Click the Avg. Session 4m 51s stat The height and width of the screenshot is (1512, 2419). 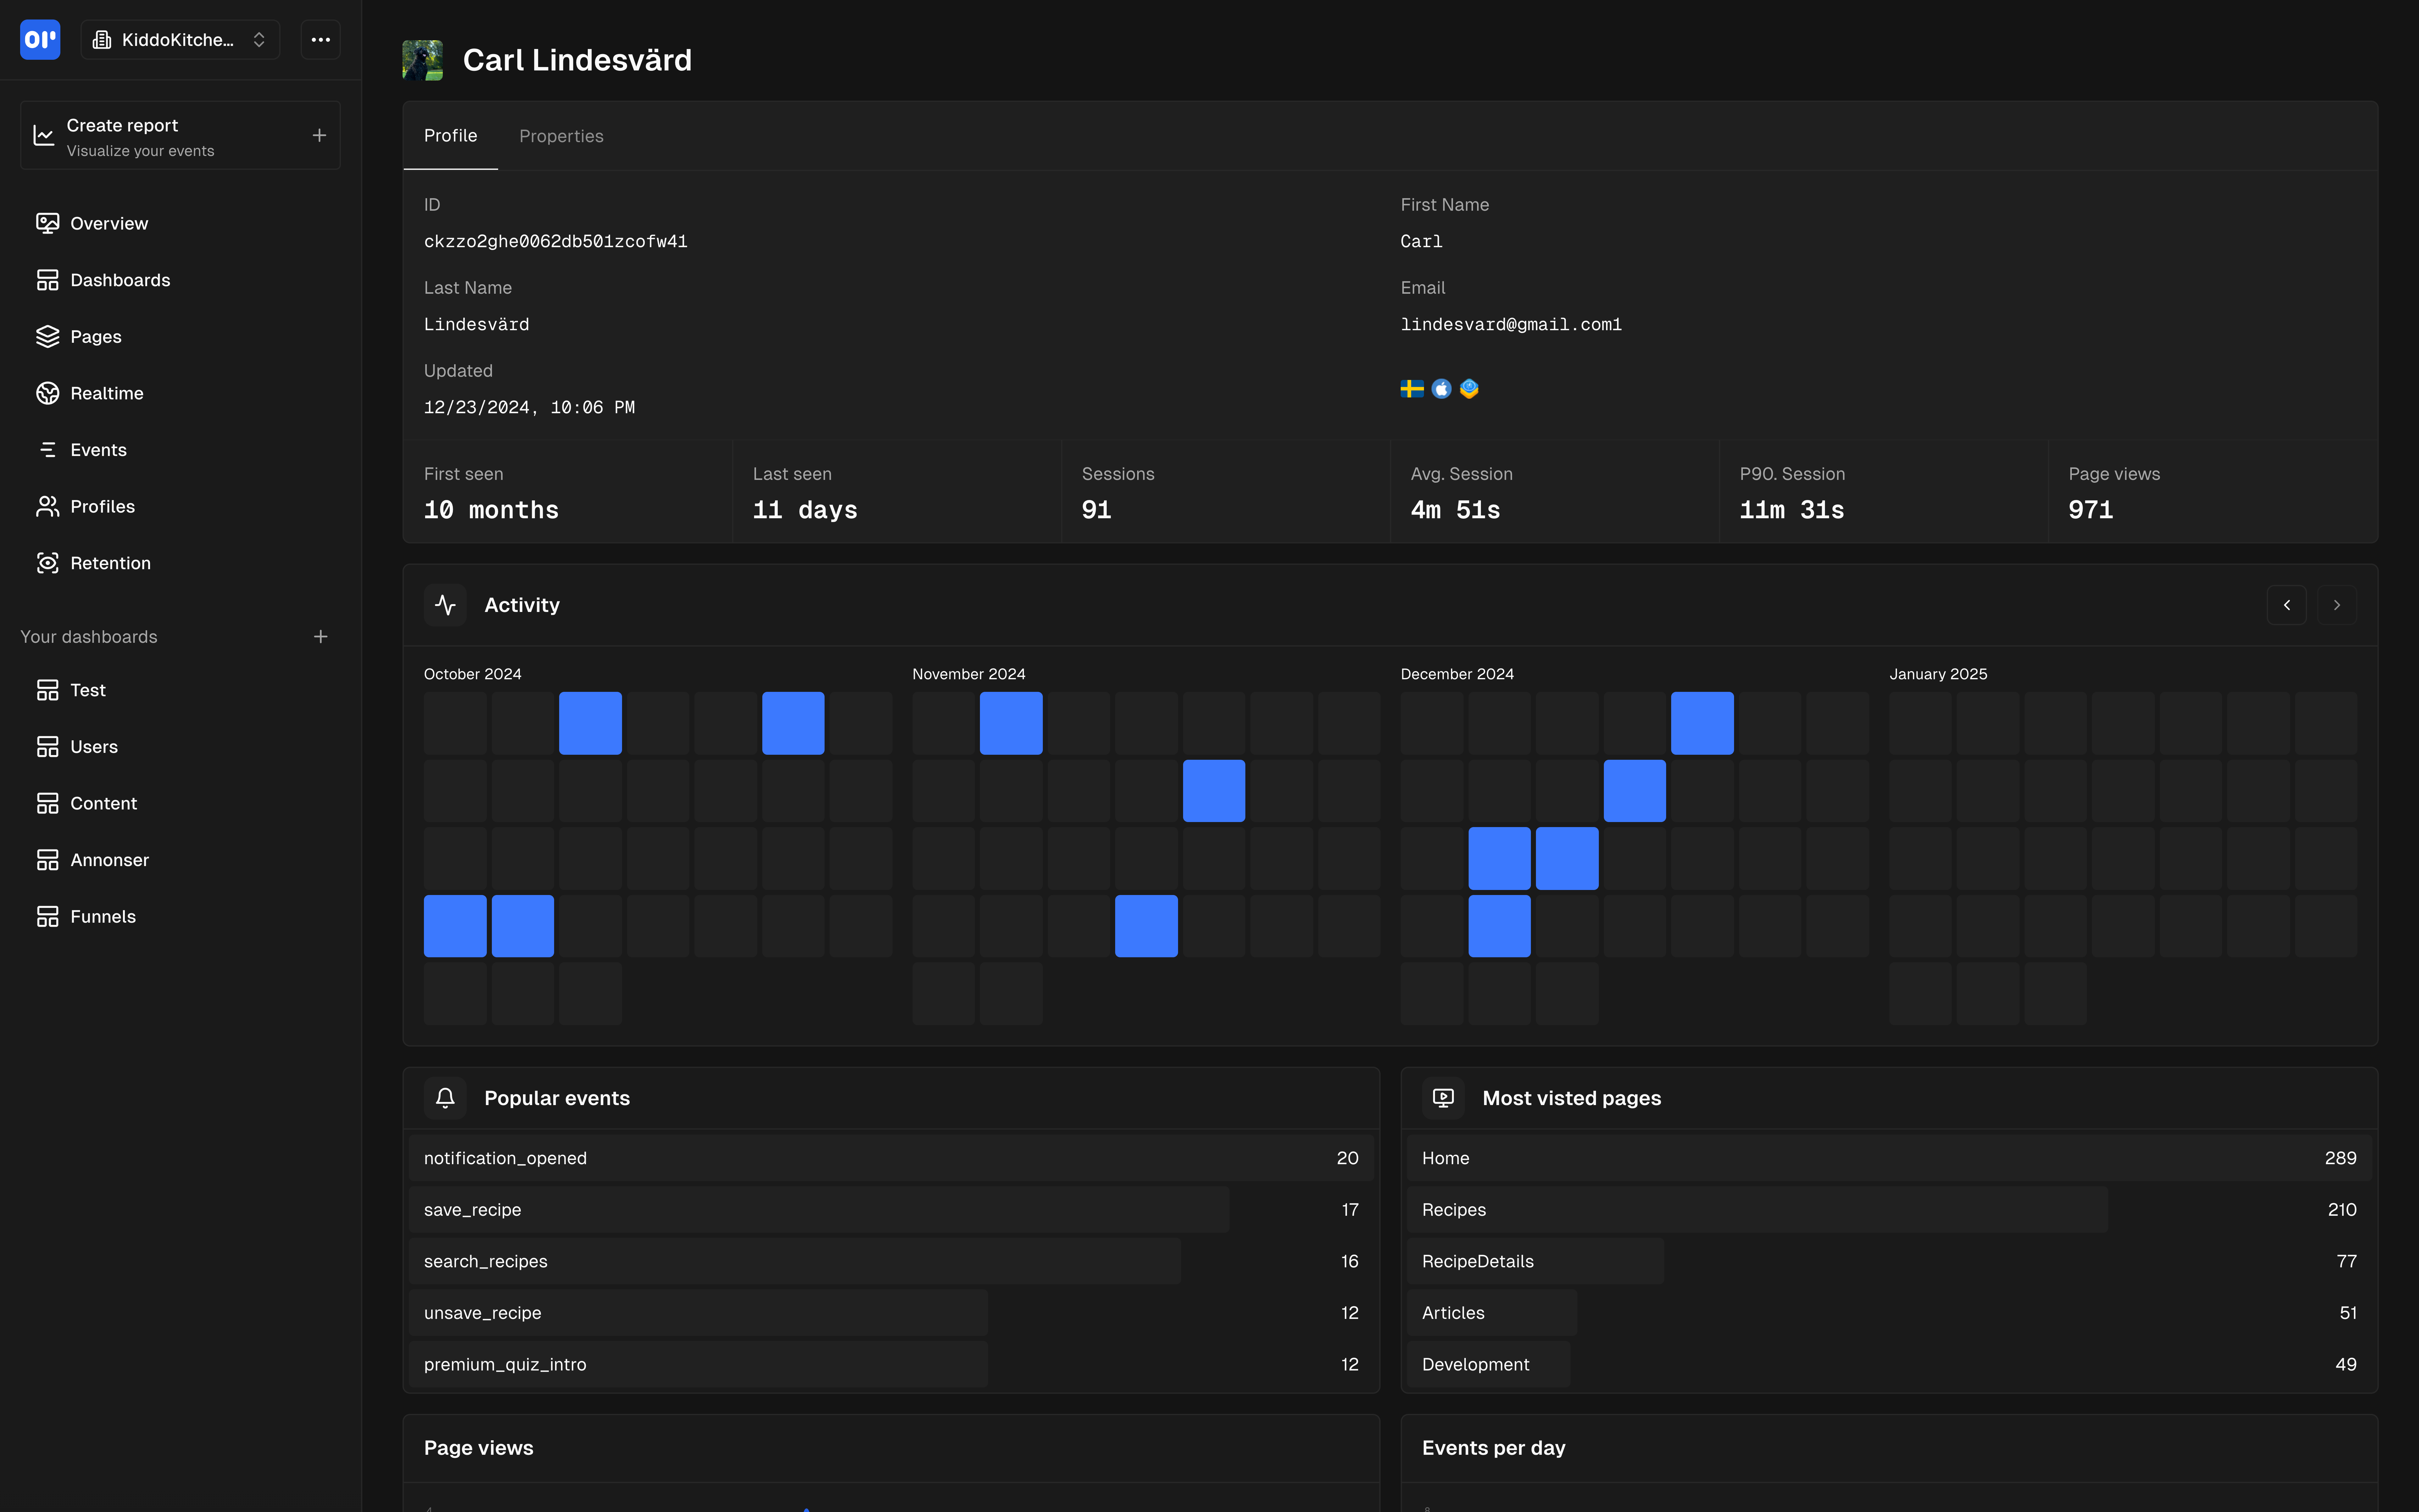point(1555,492)
